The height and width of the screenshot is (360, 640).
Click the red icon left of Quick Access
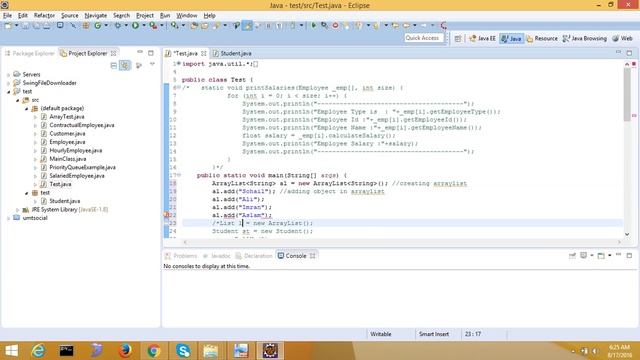(x=444, y=25)
